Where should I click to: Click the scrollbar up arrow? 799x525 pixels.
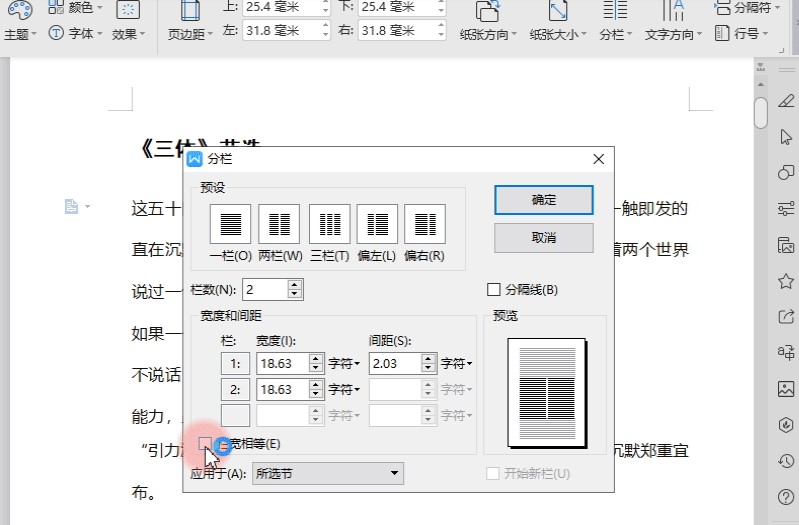tap(761, 84)
